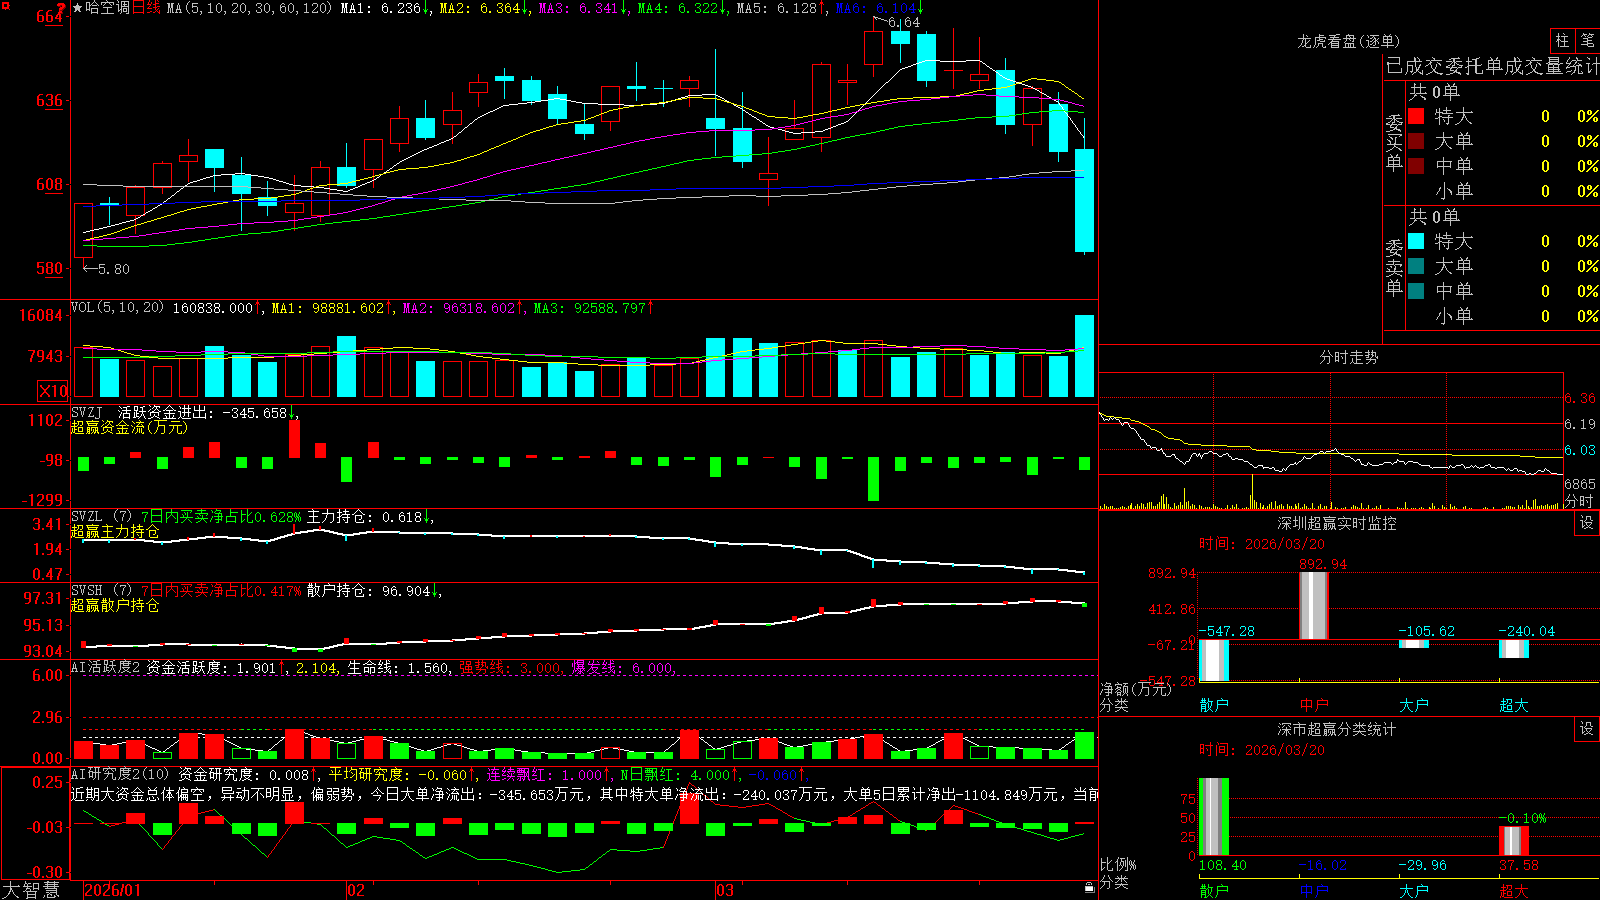Select the teal 大单 sell-order swatch
Viewport: 1600px width, 900px height.
[x=1416, y=266]
